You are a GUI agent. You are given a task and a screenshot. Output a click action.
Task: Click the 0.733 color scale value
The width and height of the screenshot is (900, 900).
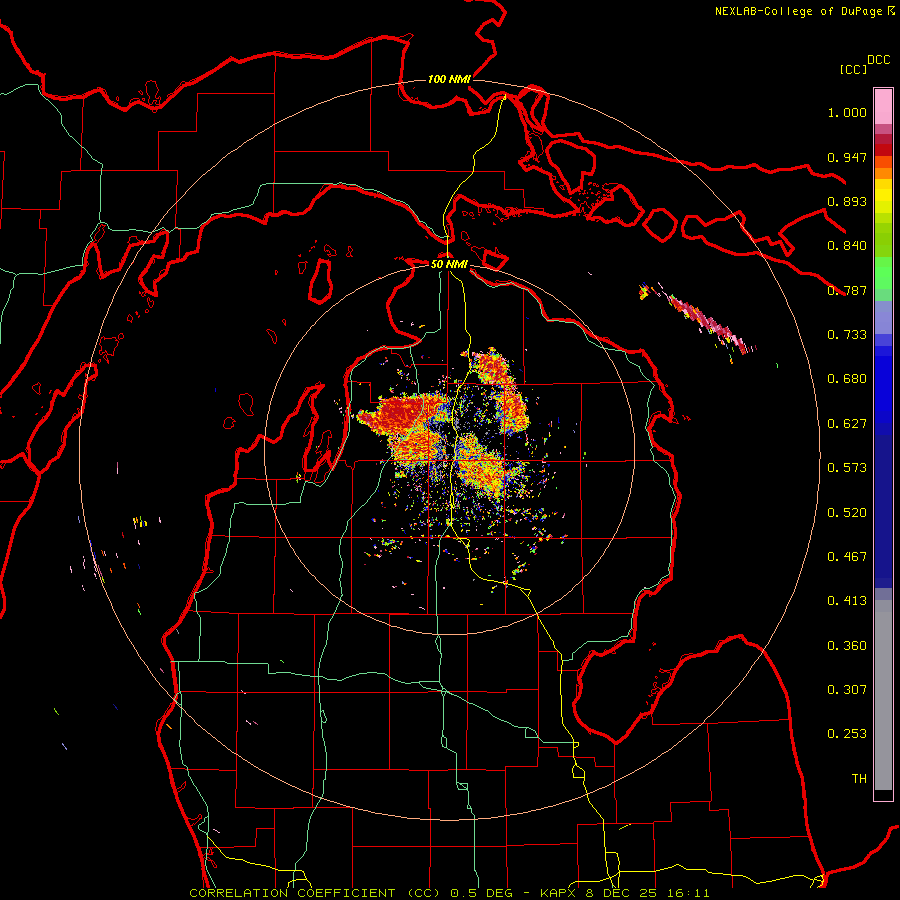point(847,335)
